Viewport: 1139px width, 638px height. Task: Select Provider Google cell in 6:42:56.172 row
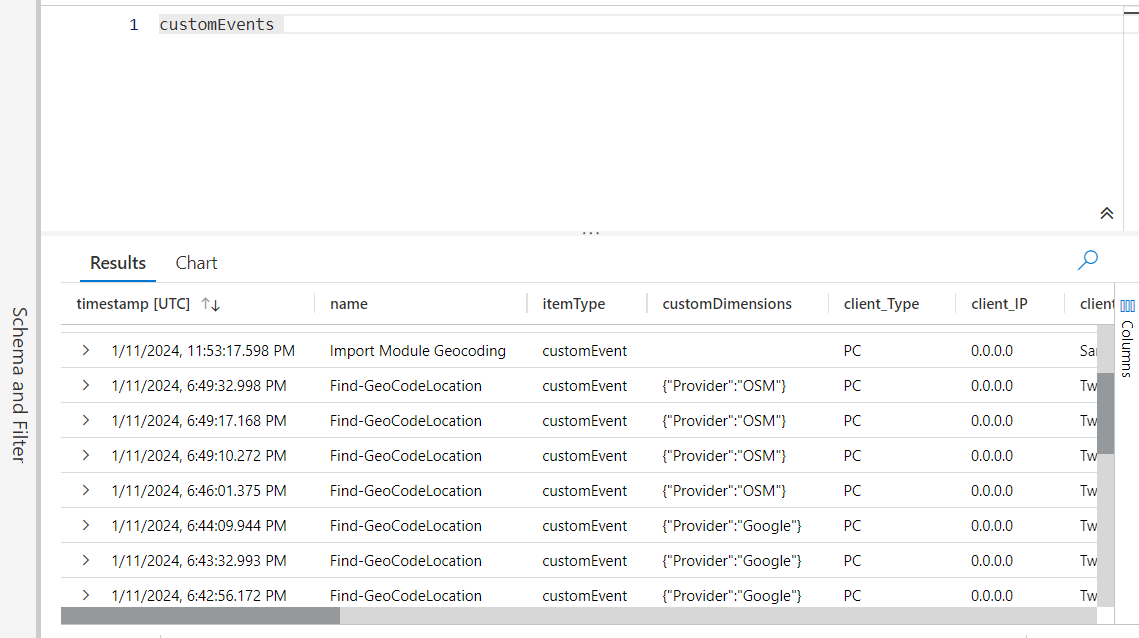pyautogui.click(x=731, y=596)
